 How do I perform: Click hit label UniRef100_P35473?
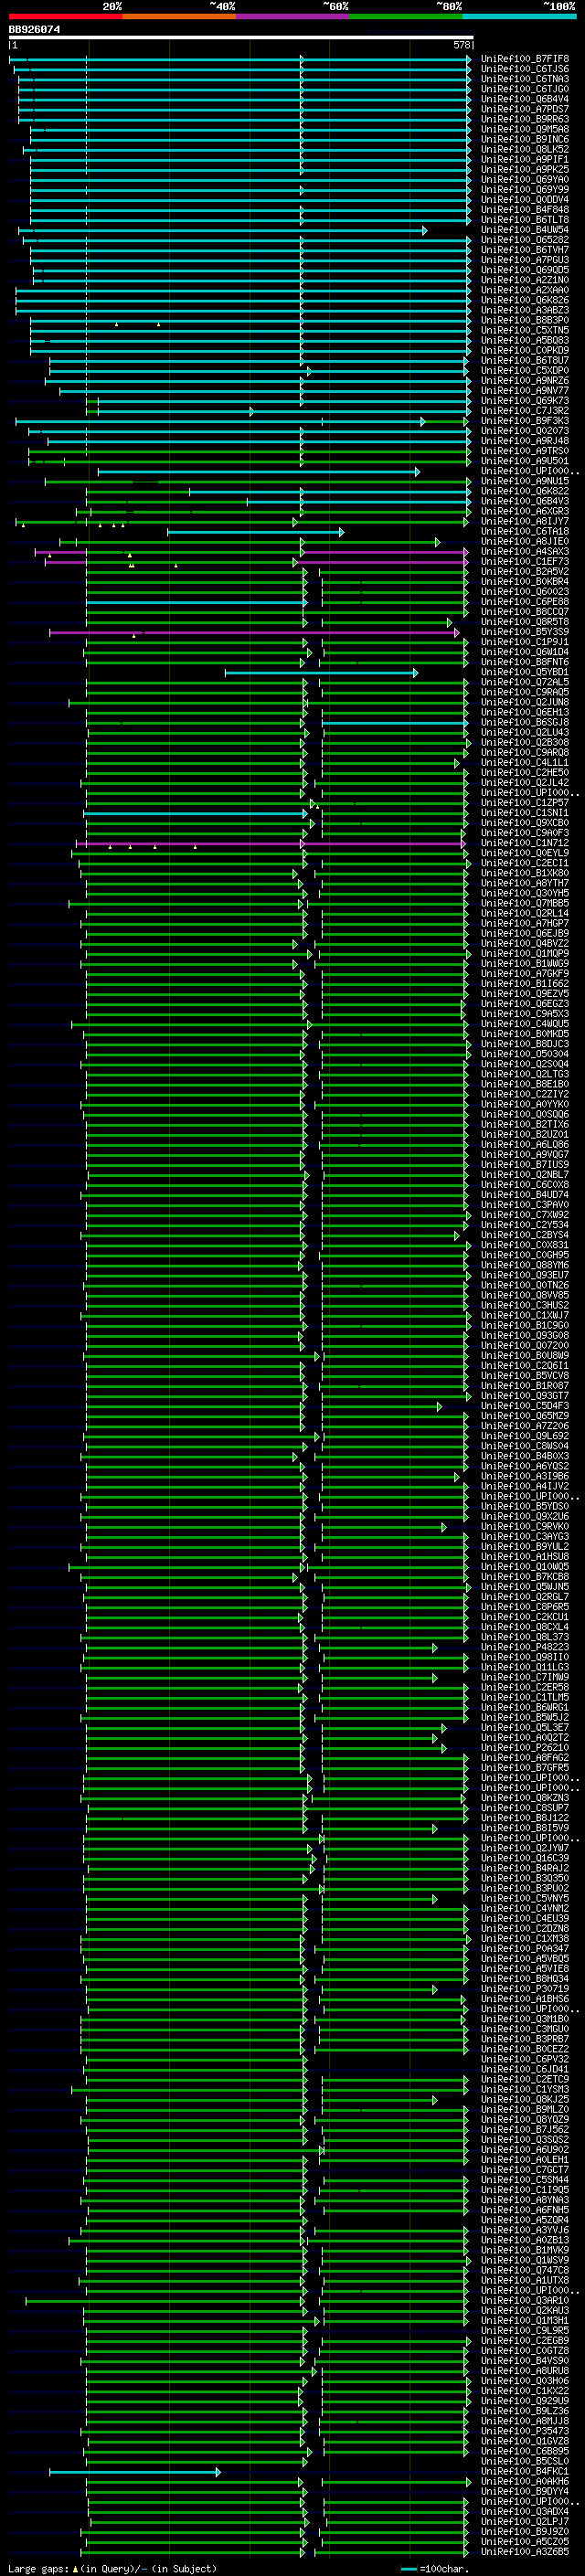point(525,2430)
